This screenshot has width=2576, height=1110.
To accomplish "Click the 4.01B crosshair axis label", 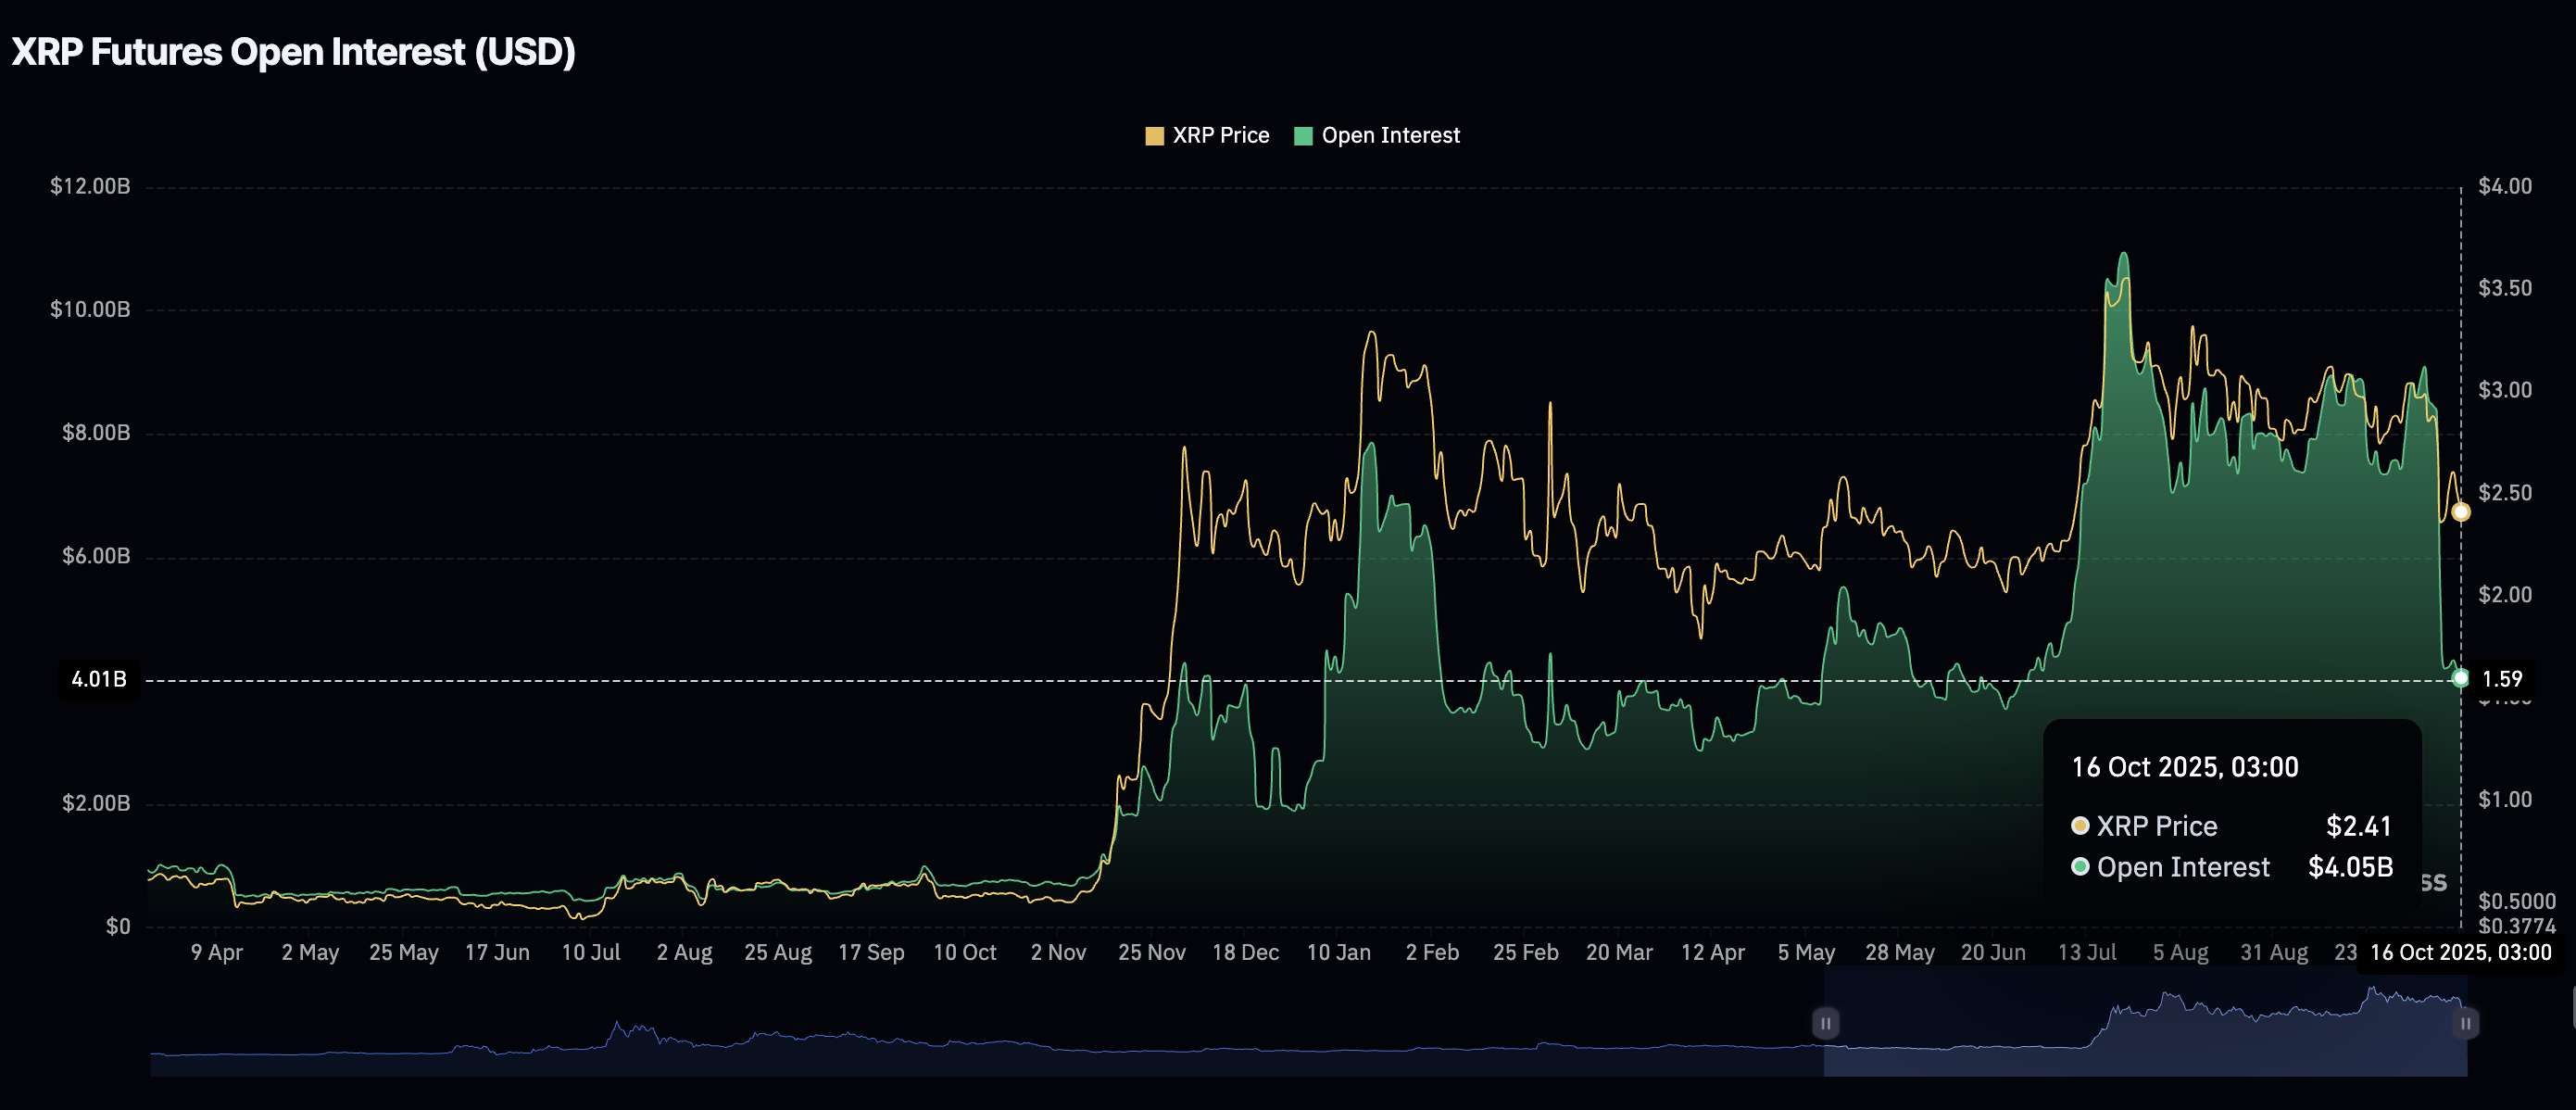I will [x=99, y=679].
